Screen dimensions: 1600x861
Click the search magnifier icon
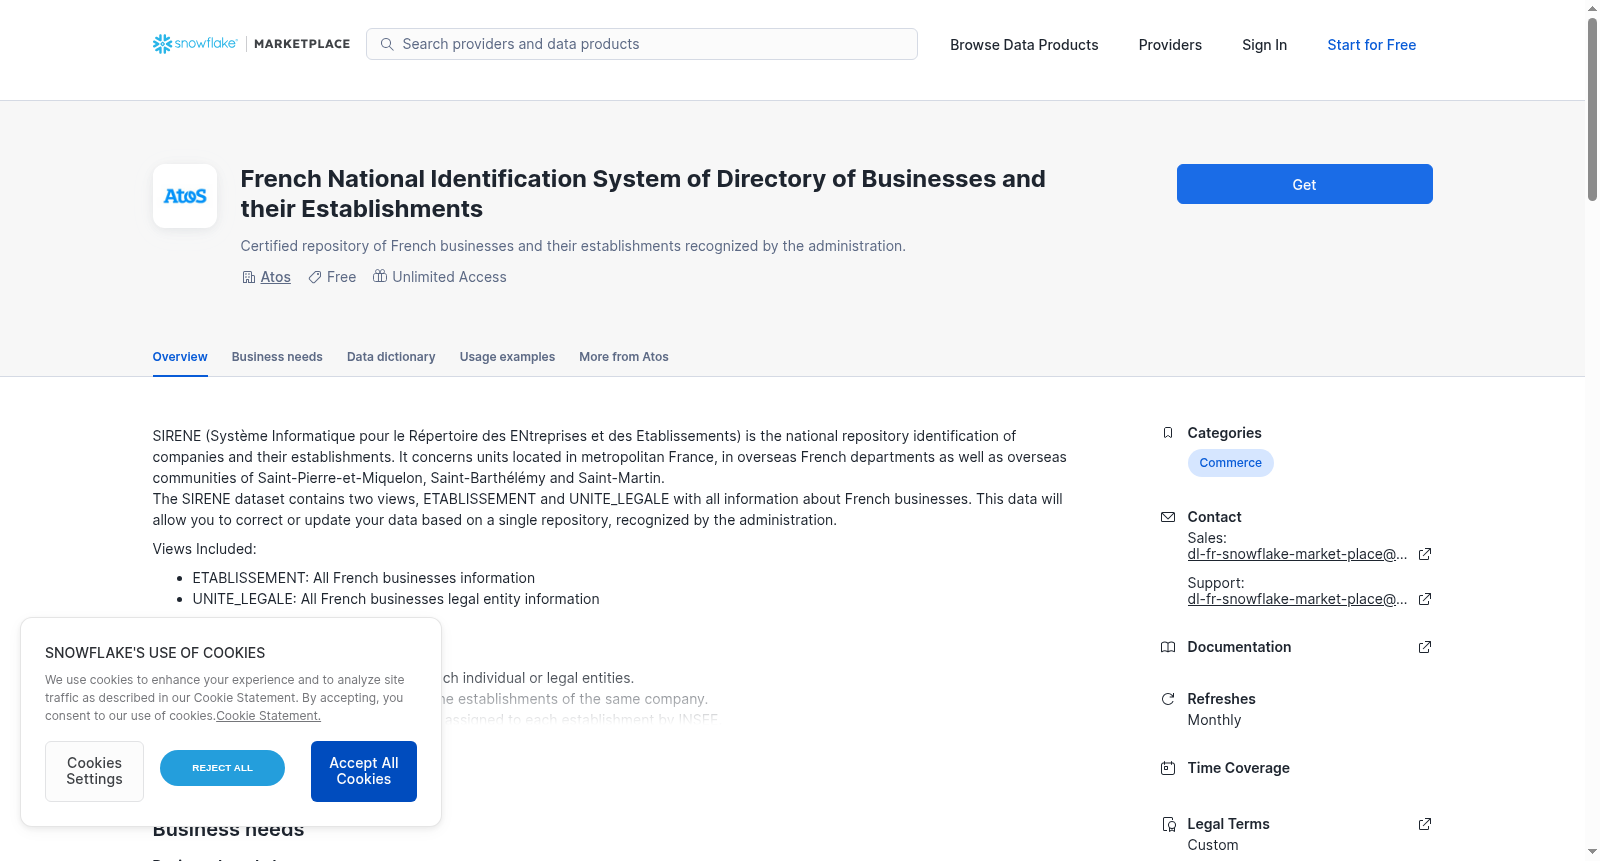[x=387, y=44]
